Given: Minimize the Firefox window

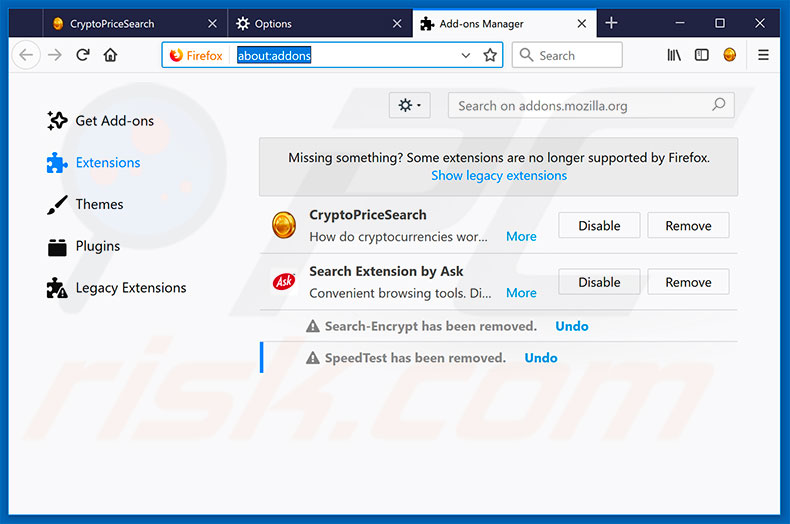Looking at the screenshot, I should coord(680,23).
